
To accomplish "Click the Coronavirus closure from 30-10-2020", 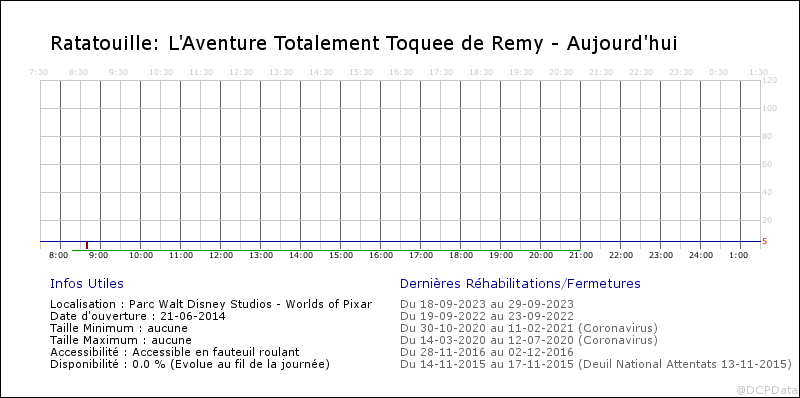I will pos(529,328).
